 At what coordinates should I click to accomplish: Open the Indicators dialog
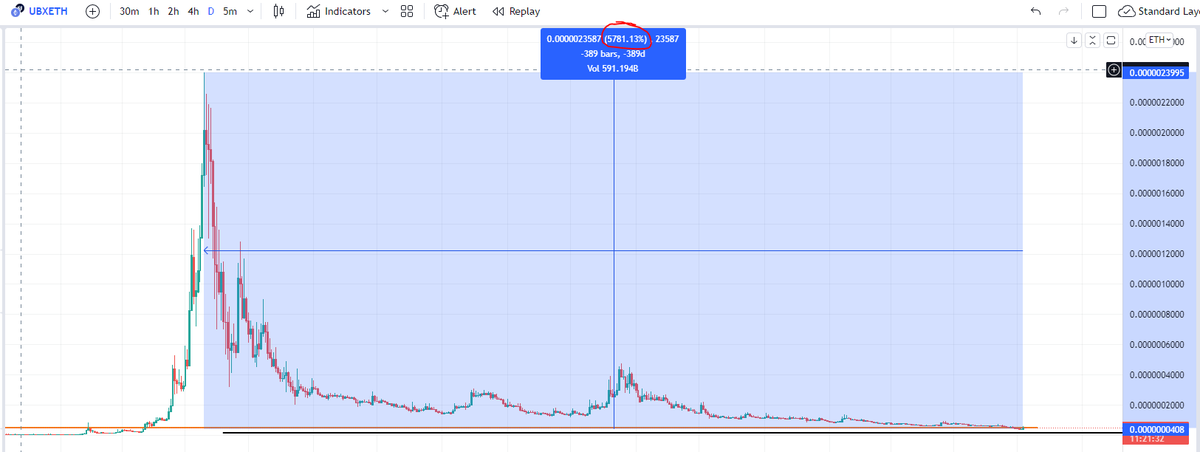(339, 11)
